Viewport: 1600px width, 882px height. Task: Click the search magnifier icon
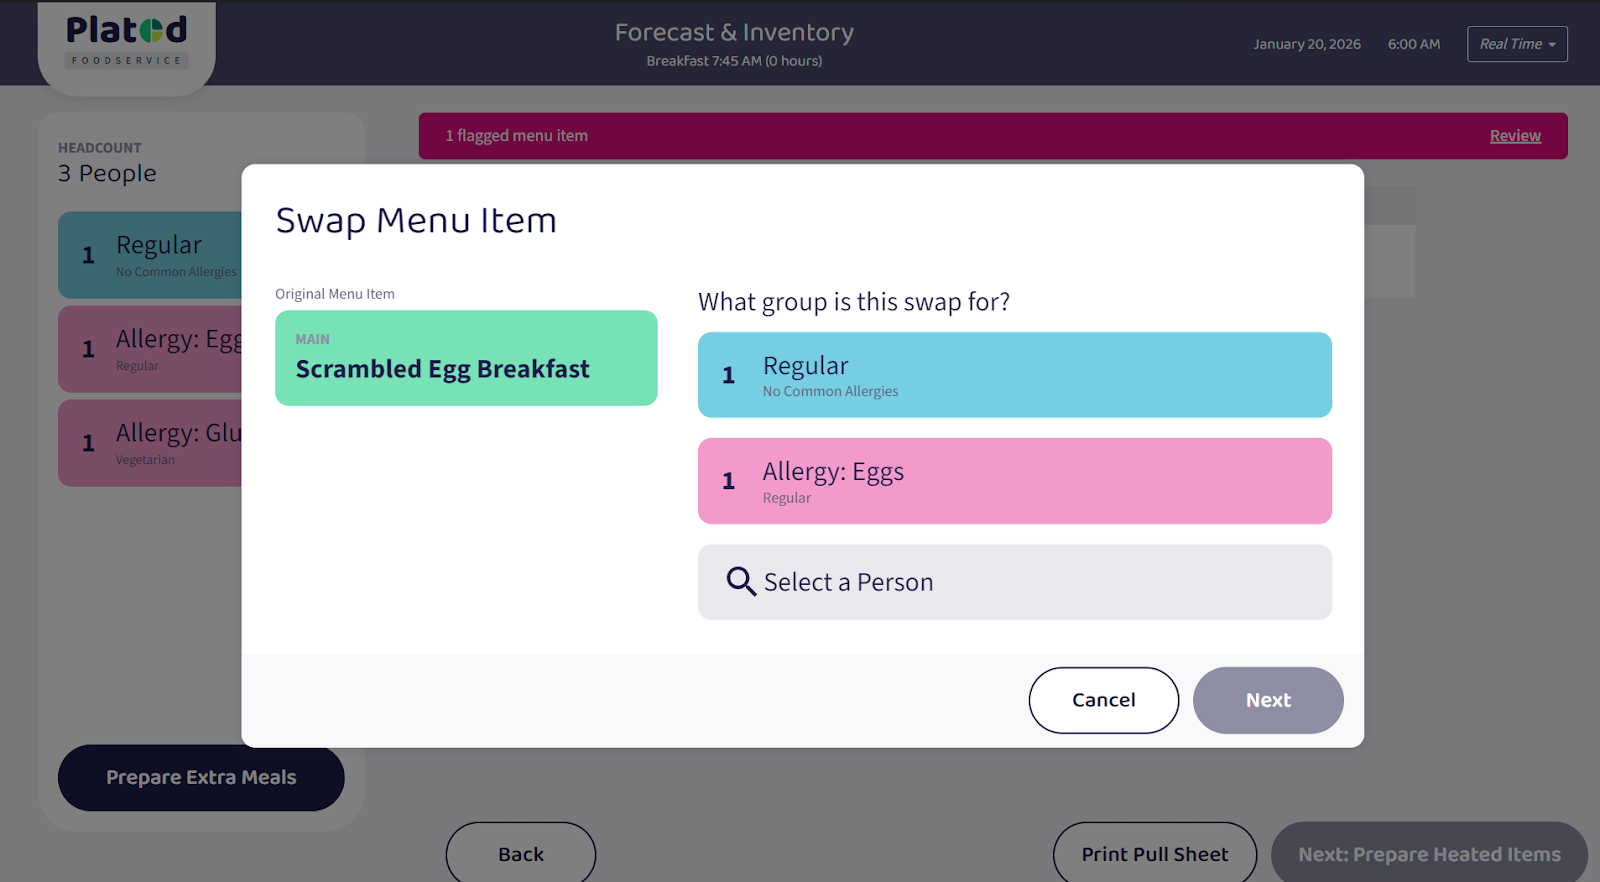[x=740, y=581]
